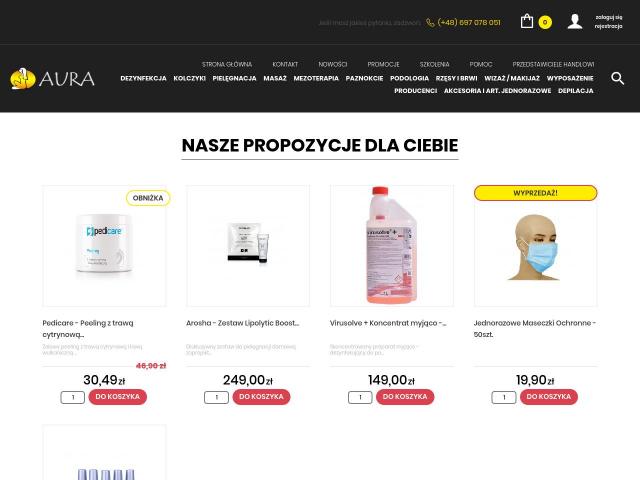
Task: Add Pedicare peeling to cart
Action: tap(118, 397)
